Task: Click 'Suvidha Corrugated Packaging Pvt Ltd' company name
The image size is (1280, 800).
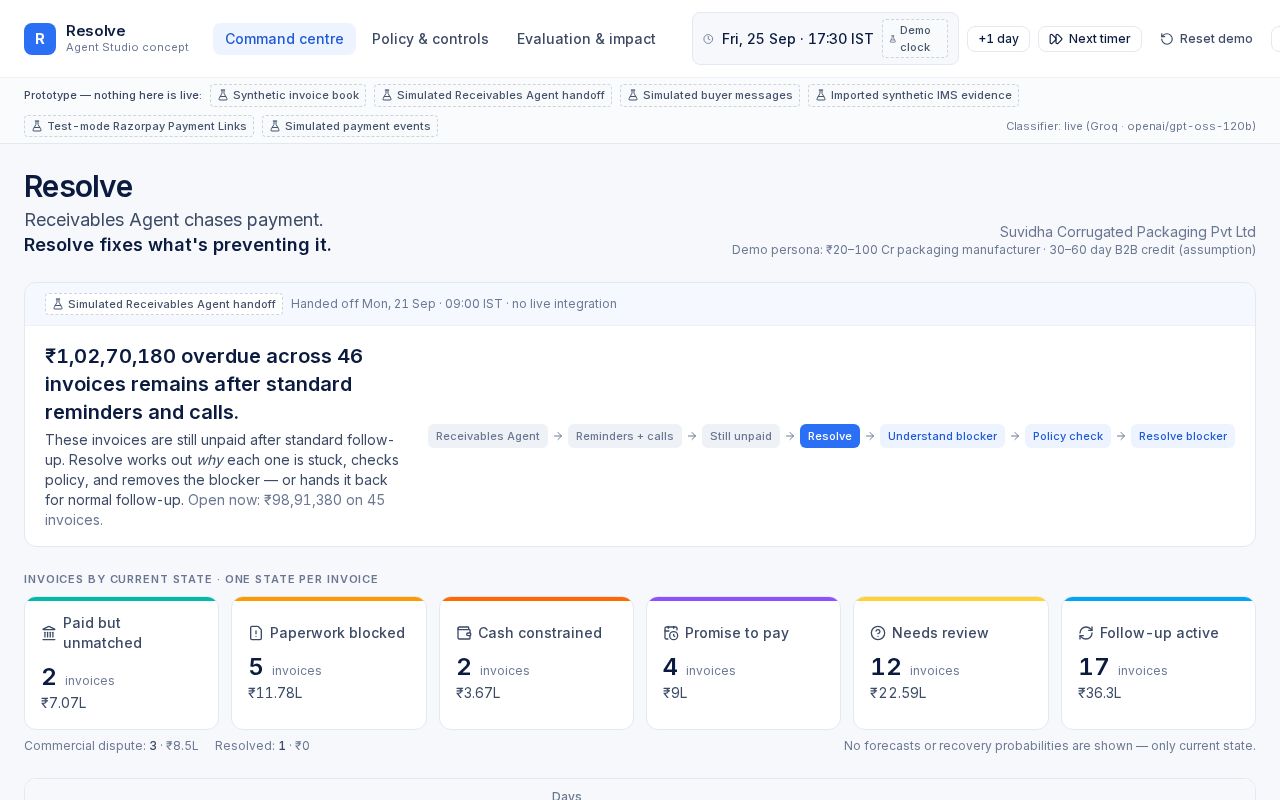Action: point(1128,232)
